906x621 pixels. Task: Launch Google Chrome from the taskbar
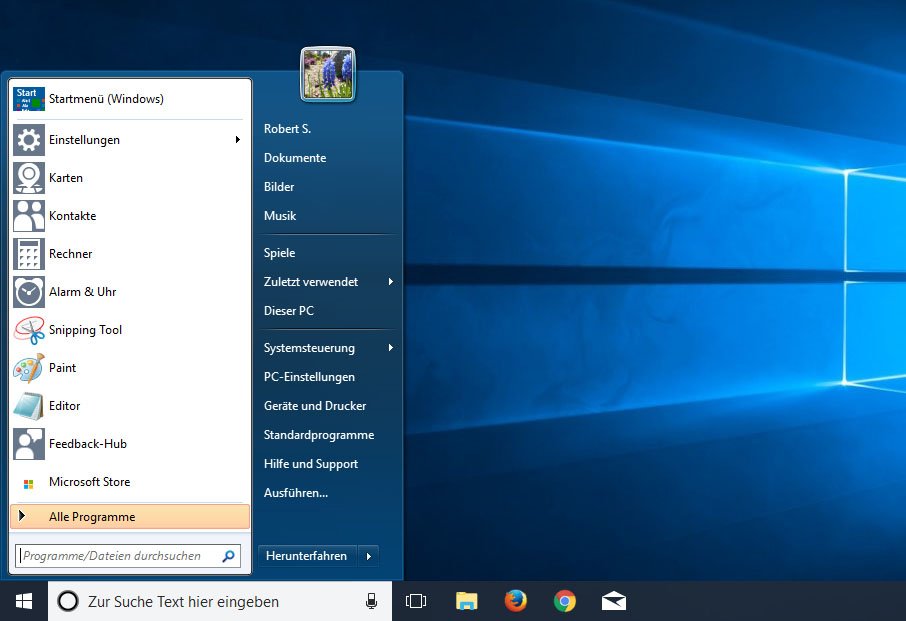point(565,601)
